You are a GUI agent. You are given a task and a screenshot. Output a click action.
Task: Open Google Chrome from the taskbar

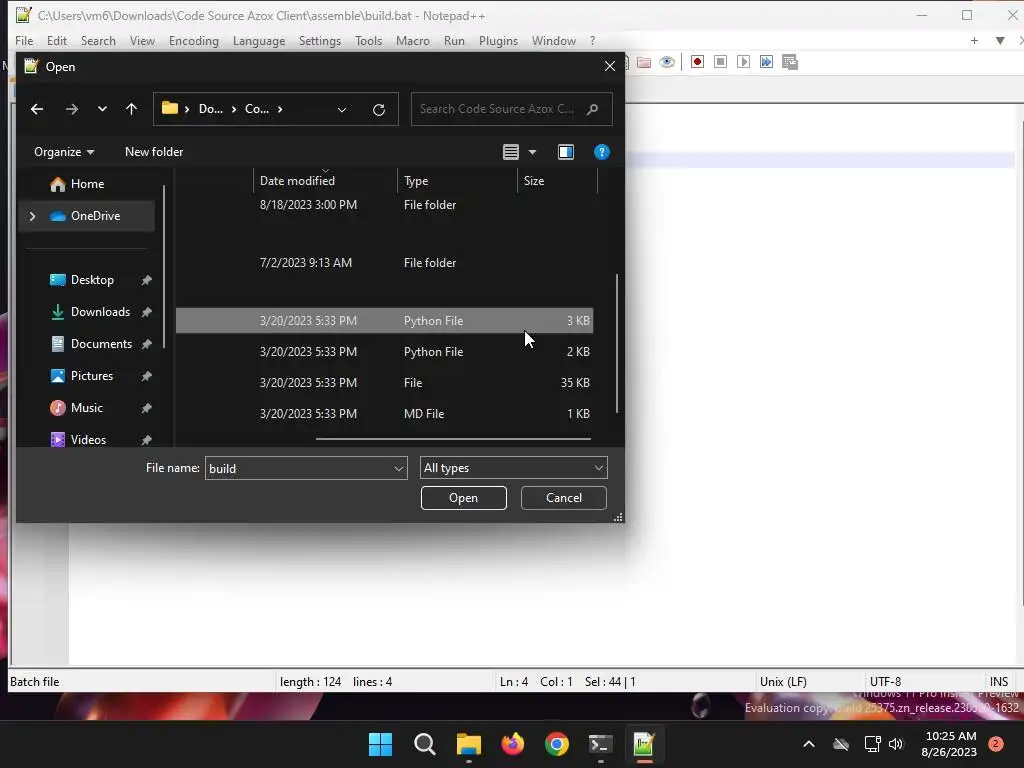pyautogui.click(x=556, y=744)
